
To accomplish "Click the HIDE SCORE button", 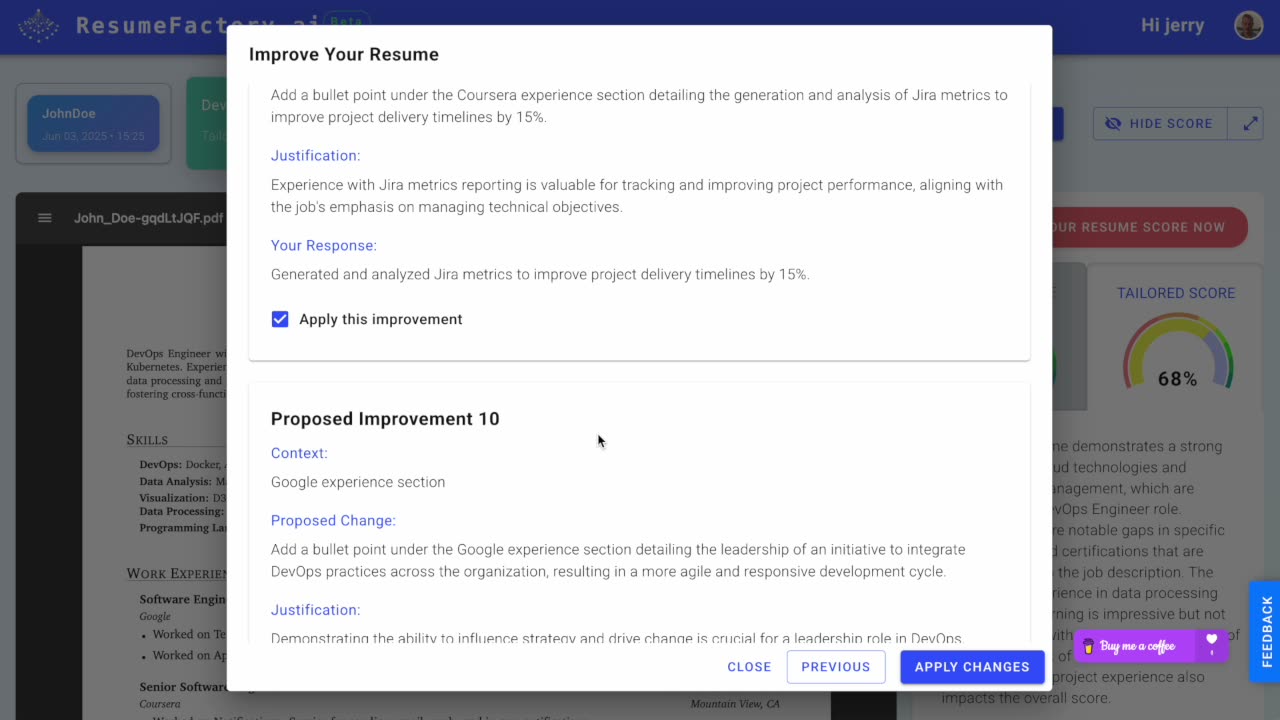I will 1158,124.
